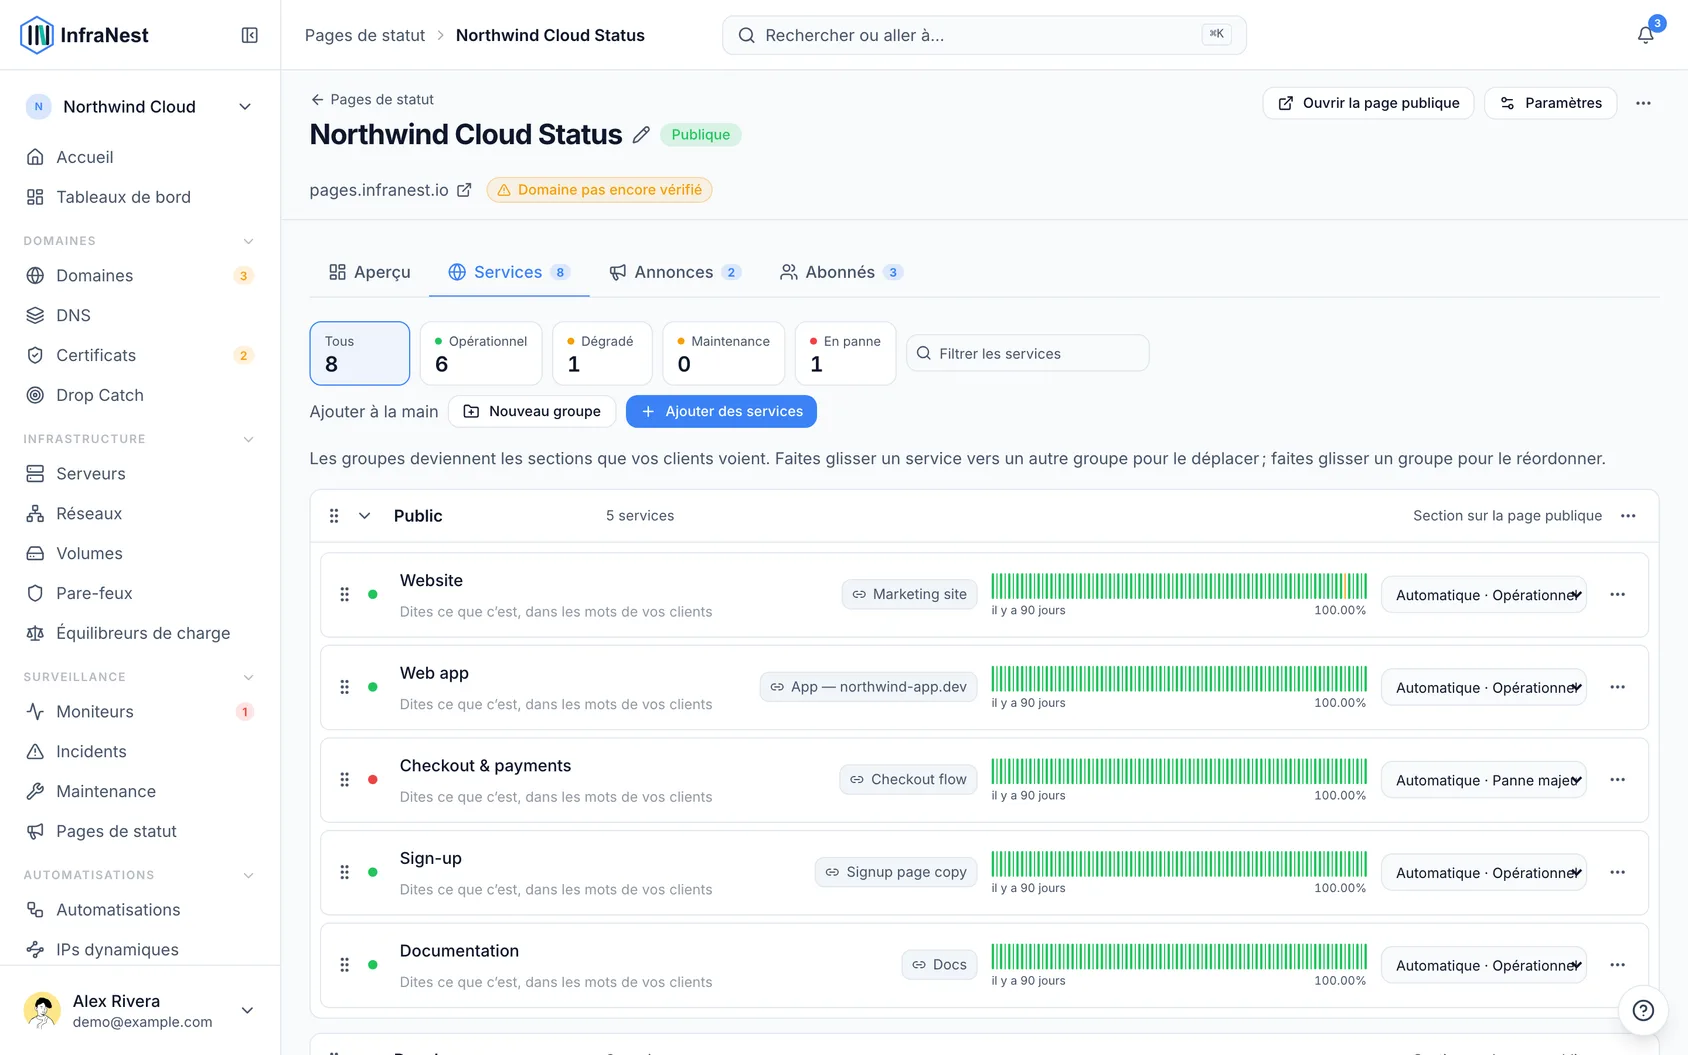The width and height of the screenshot is (1688, 1055).
Task: Open the notifications bell
Action: pos(1645,35)
